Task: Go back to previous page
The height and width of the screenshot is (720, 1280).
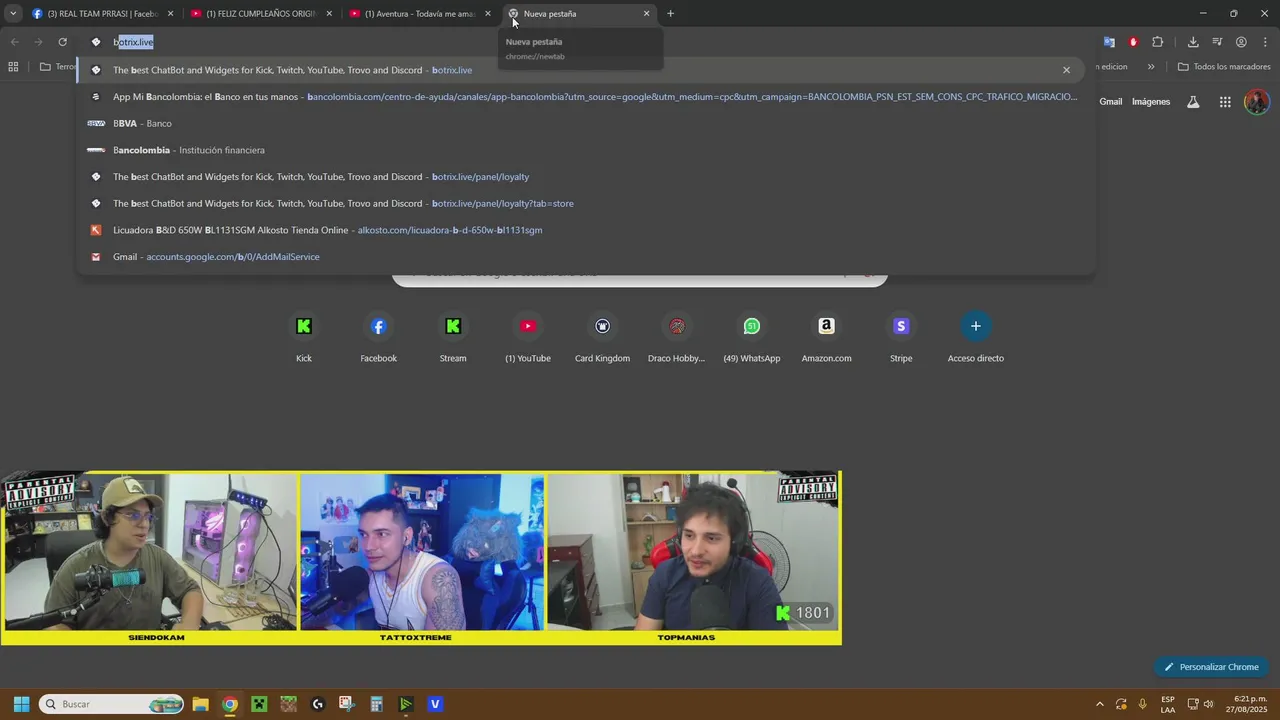Action: coord(14,42)
